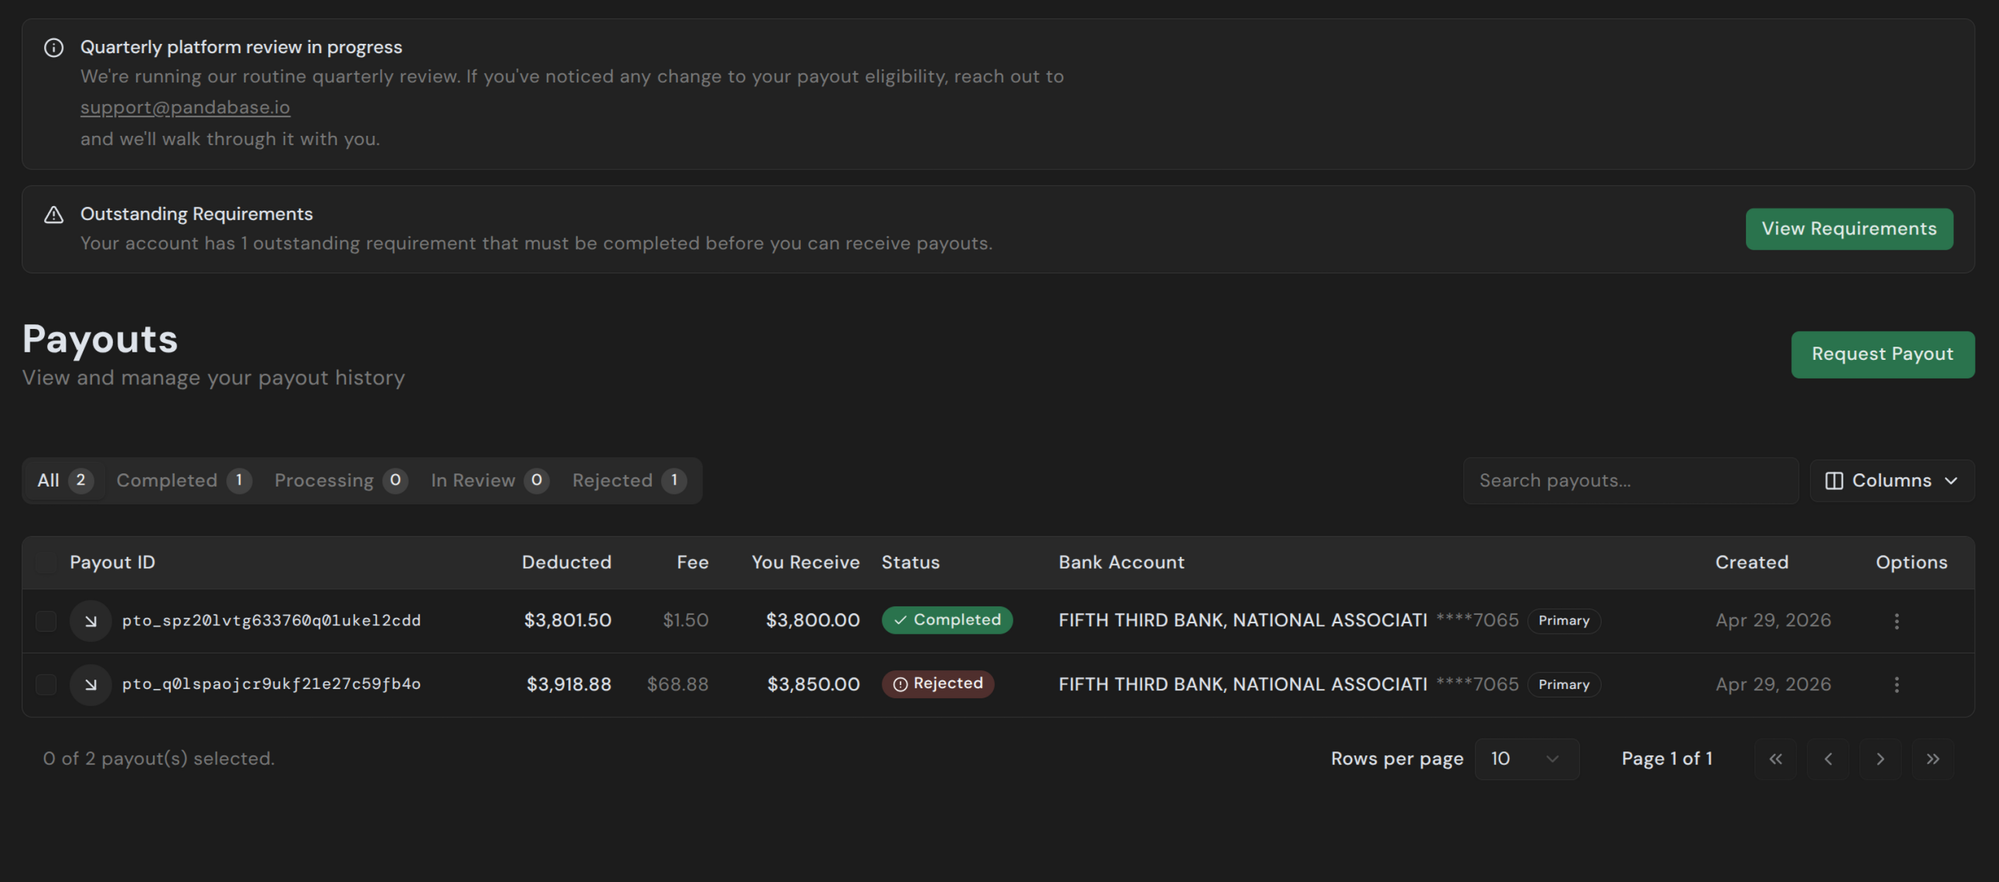1999x882 pixels.
Task: Go to the next page of payouts
Action: point(1880,759)
